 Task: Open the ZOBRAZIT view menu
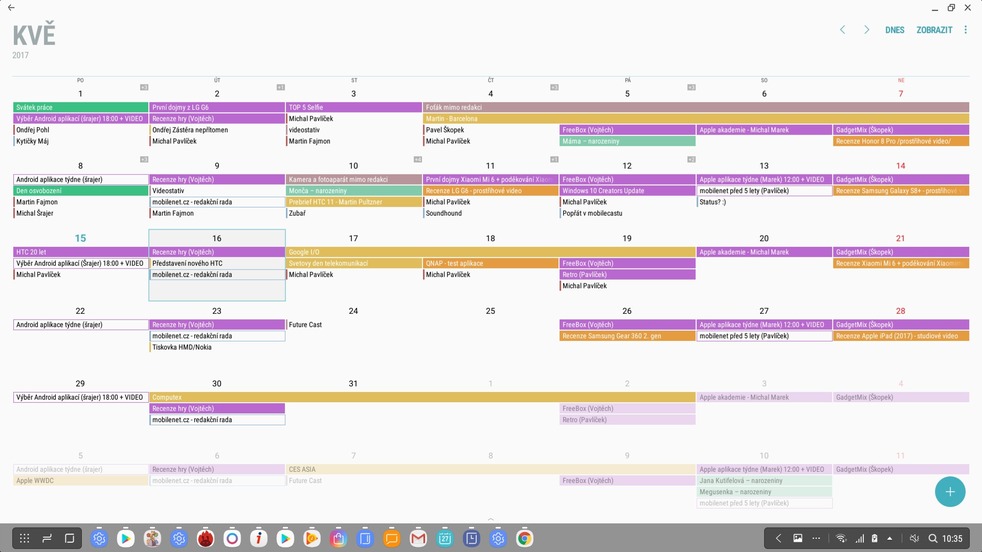[934, 30]
